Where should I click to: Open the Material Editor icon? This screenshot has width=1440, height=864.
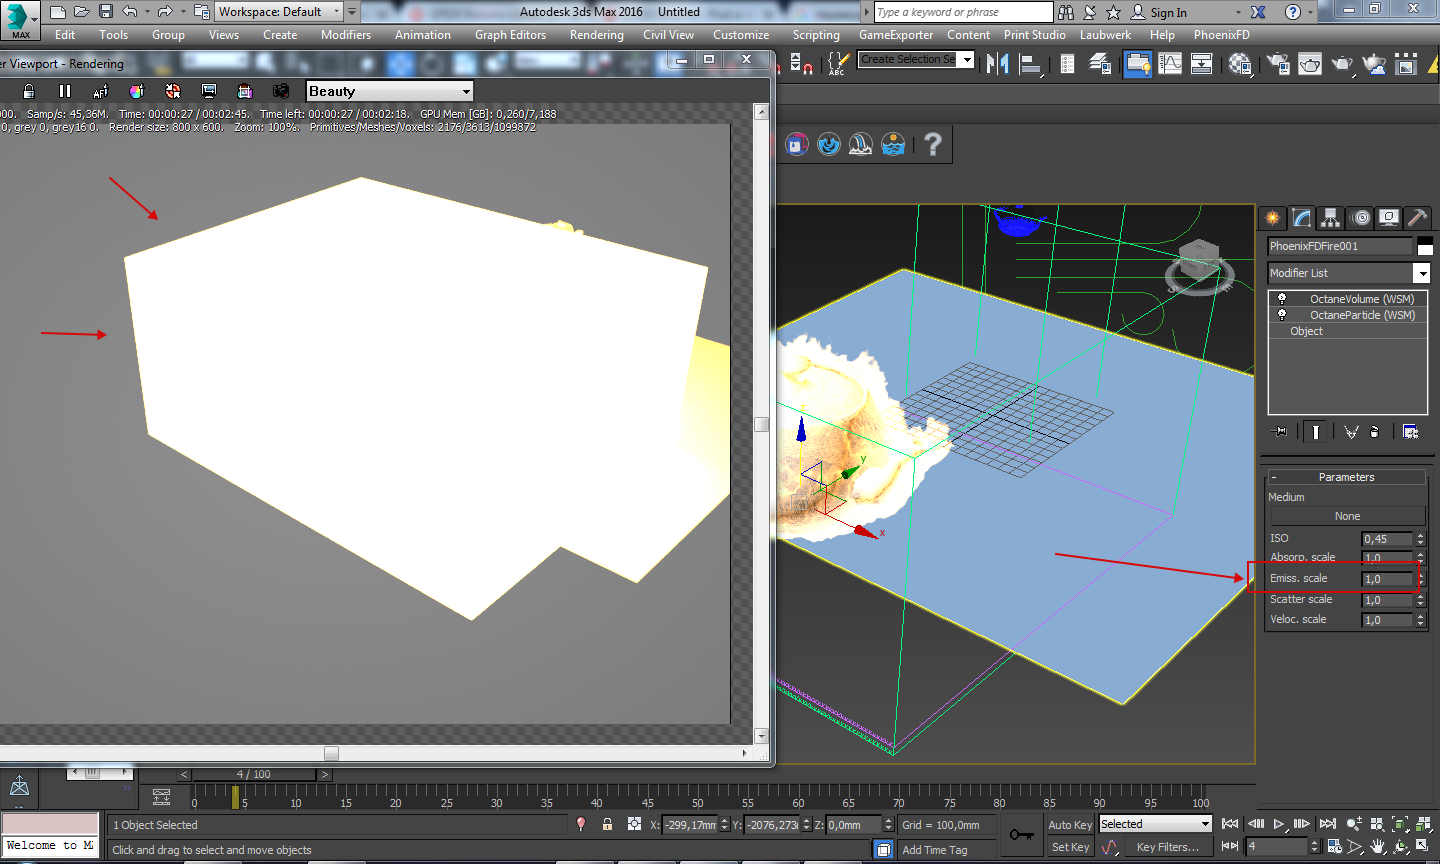pos(1241,64)
